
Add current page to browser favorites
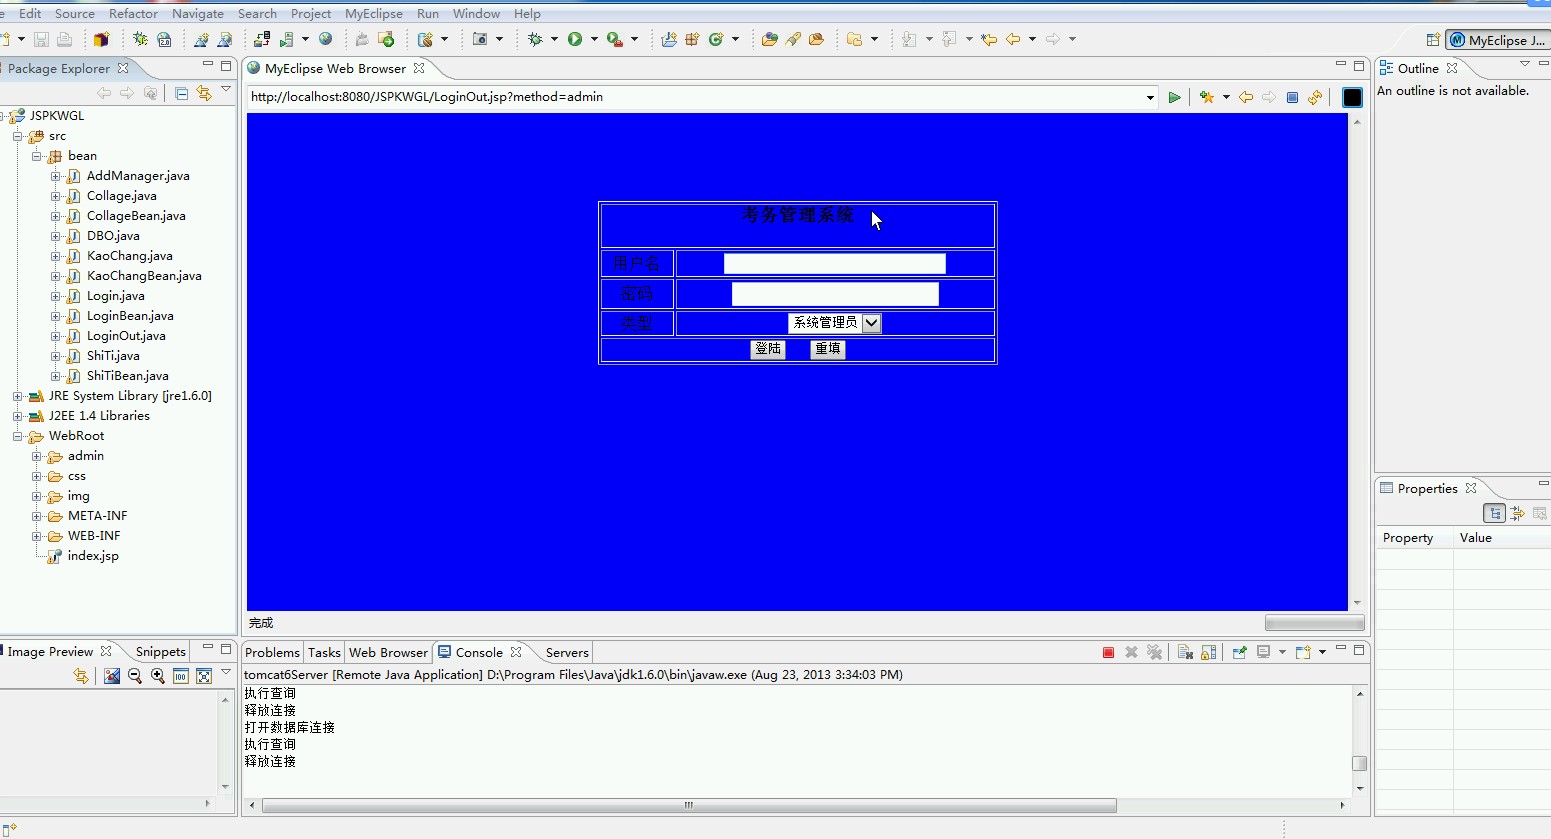[x=1207, y=97]
